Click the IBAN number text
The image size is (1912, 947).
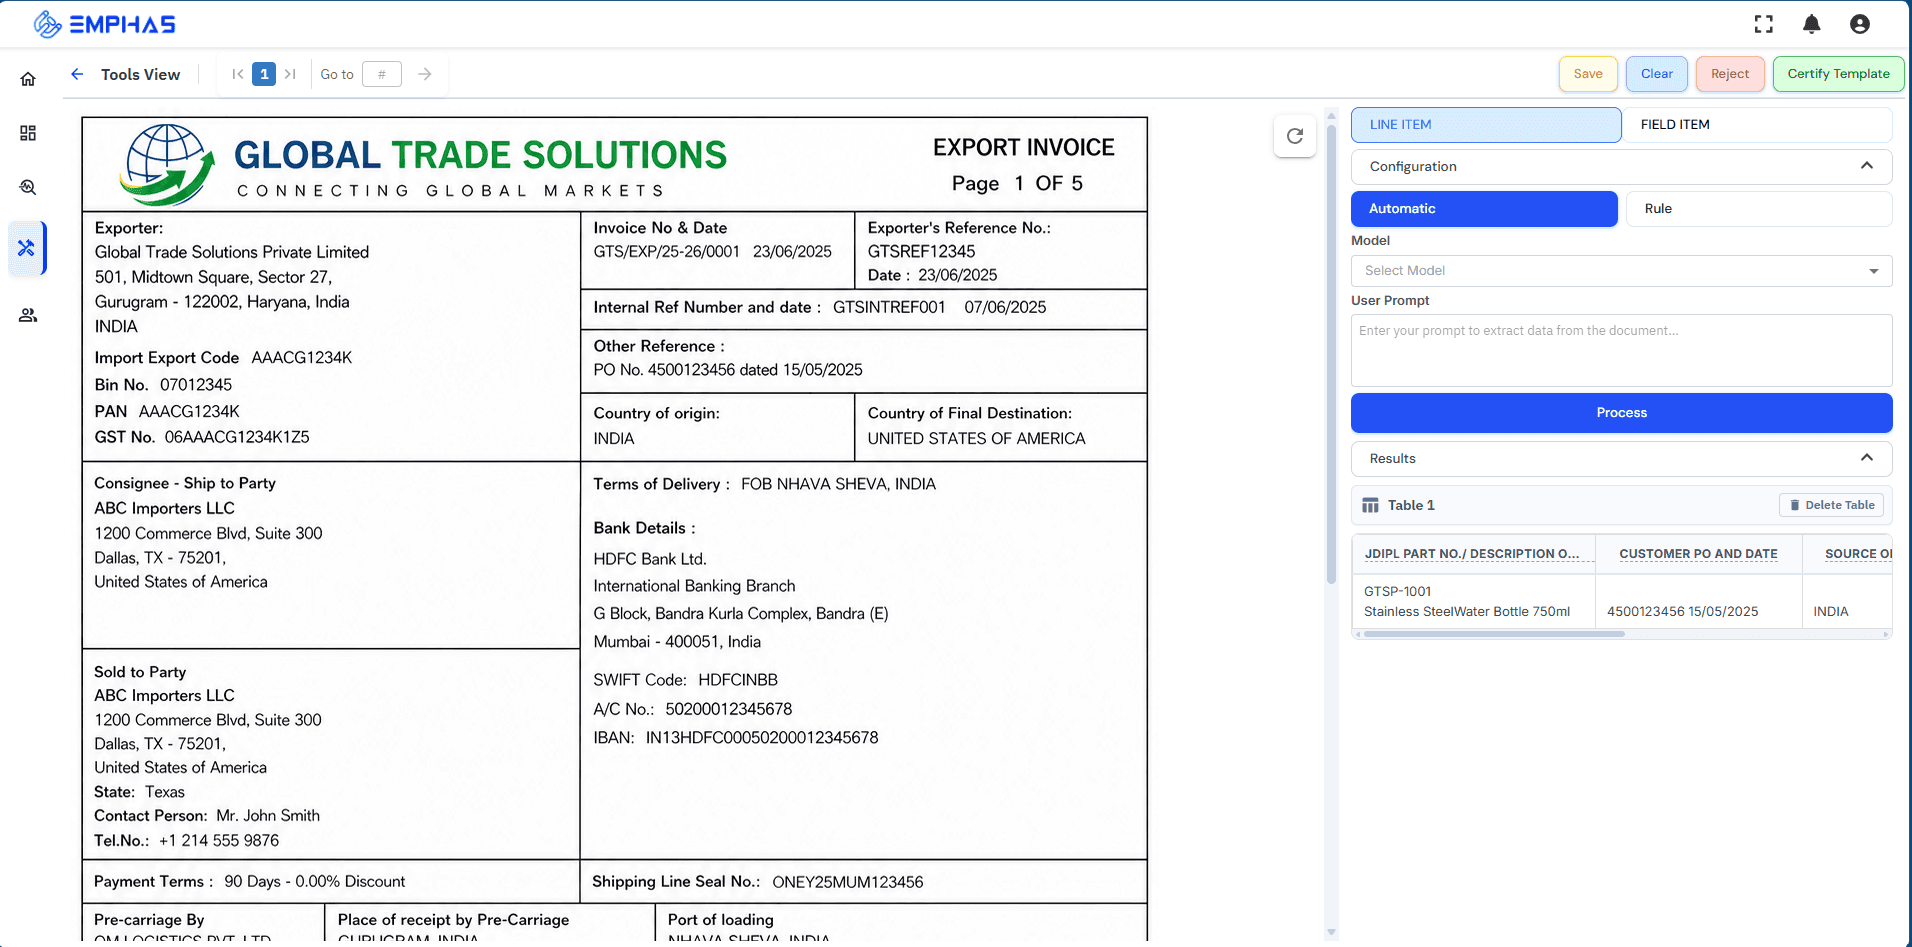(x=762, y=738)
